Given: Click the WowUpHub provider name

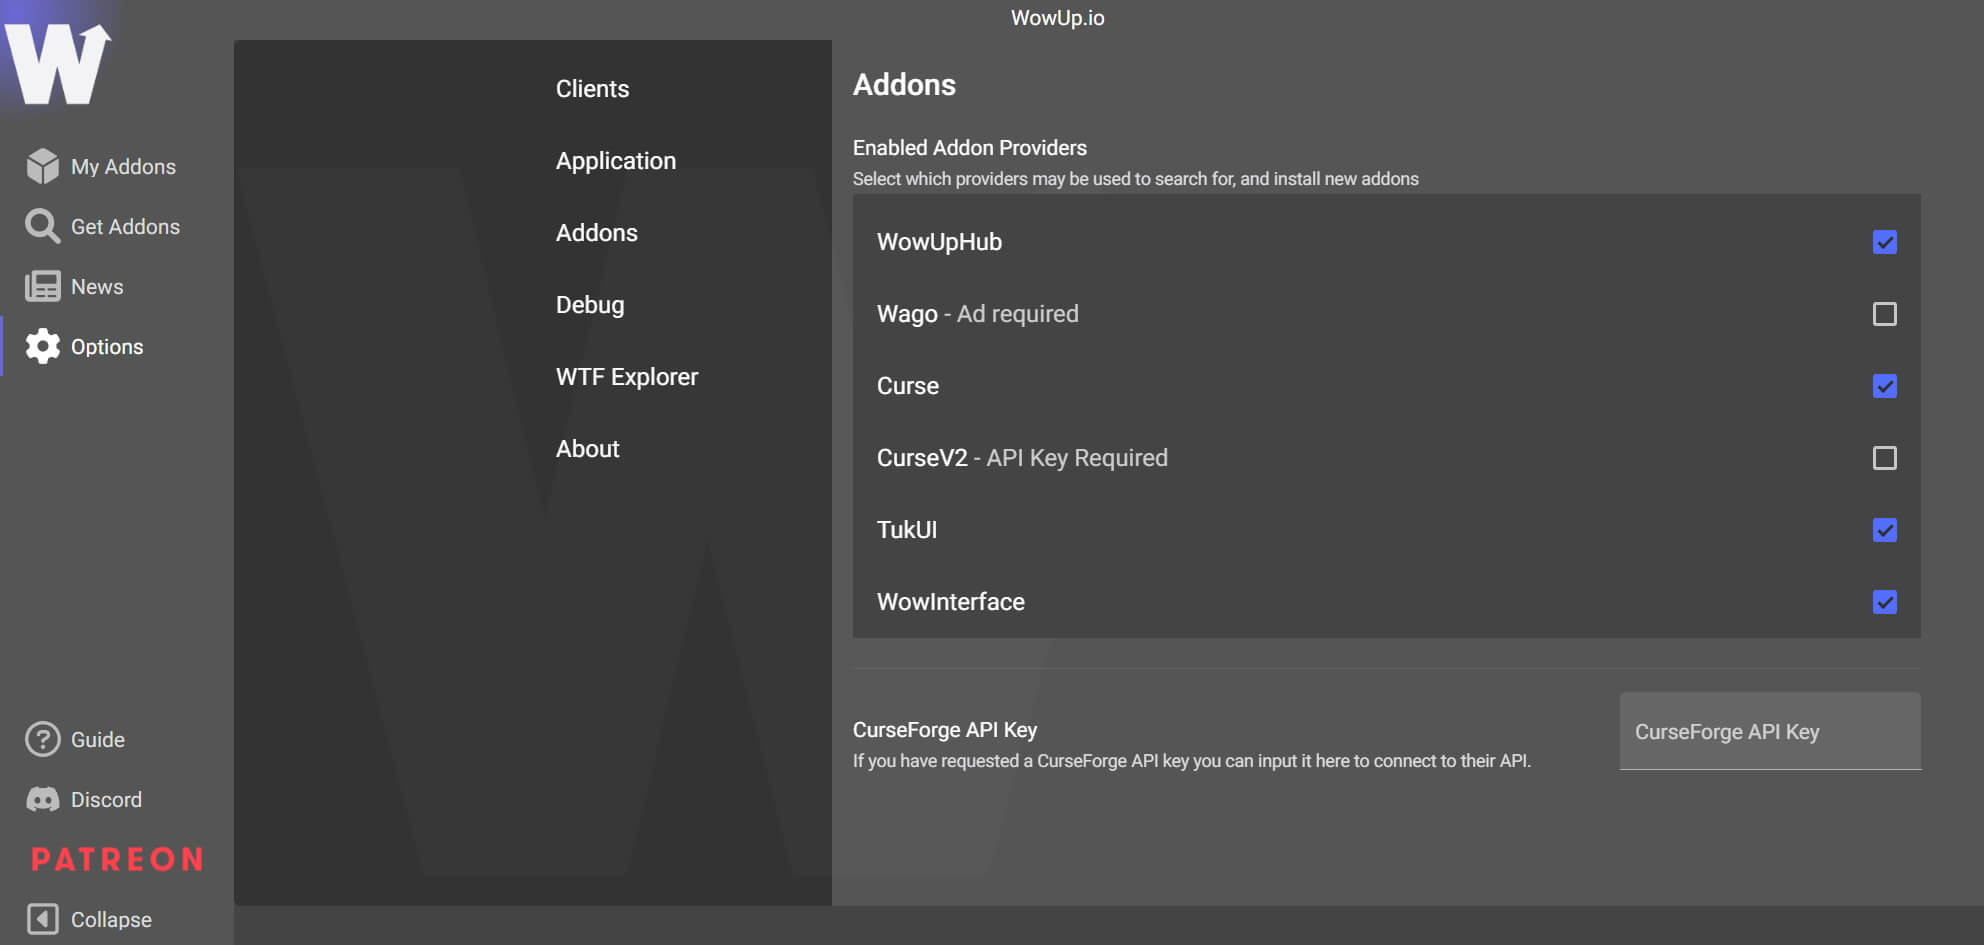Looking at the screenshot, I should pos(939,242).
